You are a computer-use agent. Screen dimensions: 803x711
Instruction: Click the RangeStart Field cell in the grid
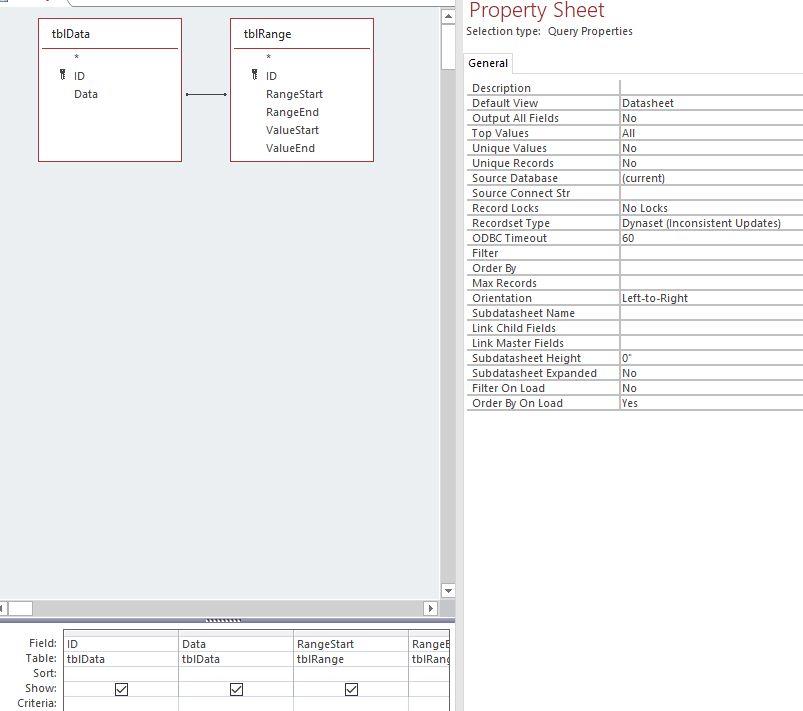(351, 644)
